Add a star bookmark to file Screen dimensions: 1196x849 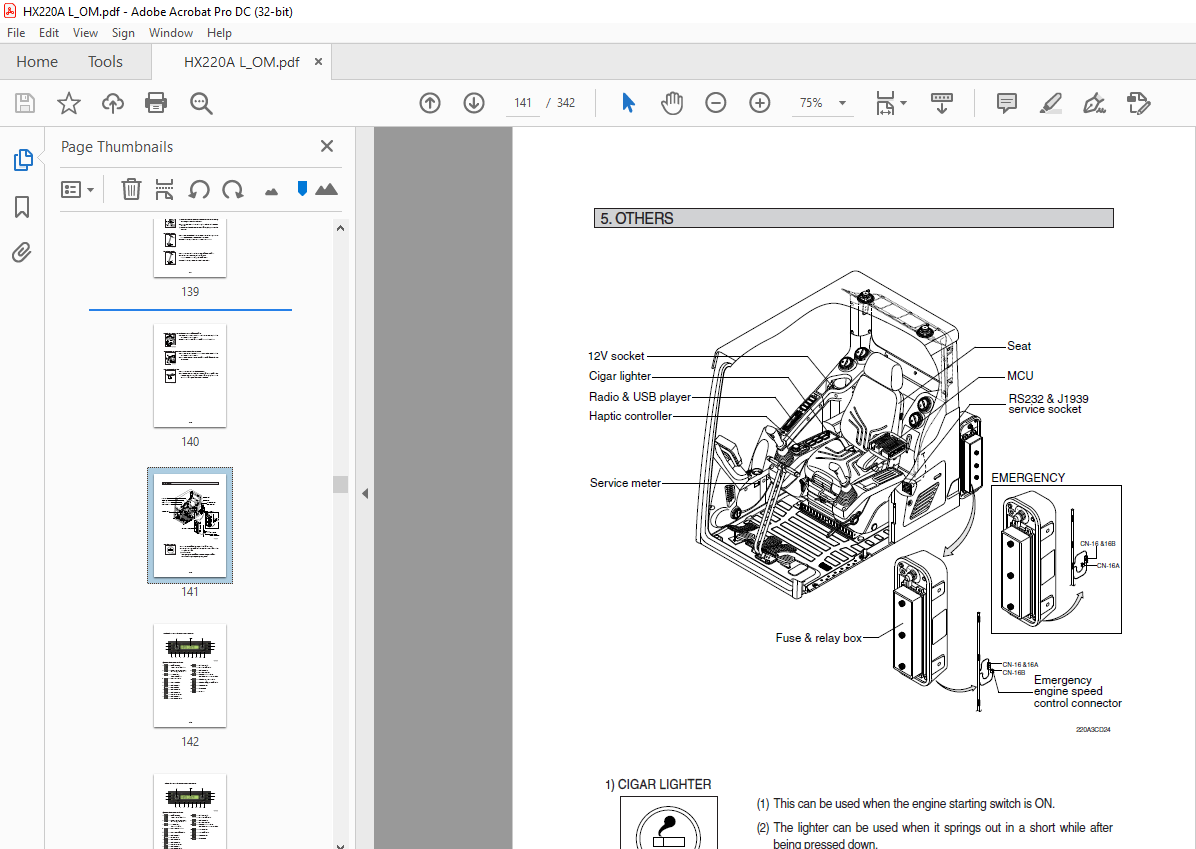(x=68, y=103)
